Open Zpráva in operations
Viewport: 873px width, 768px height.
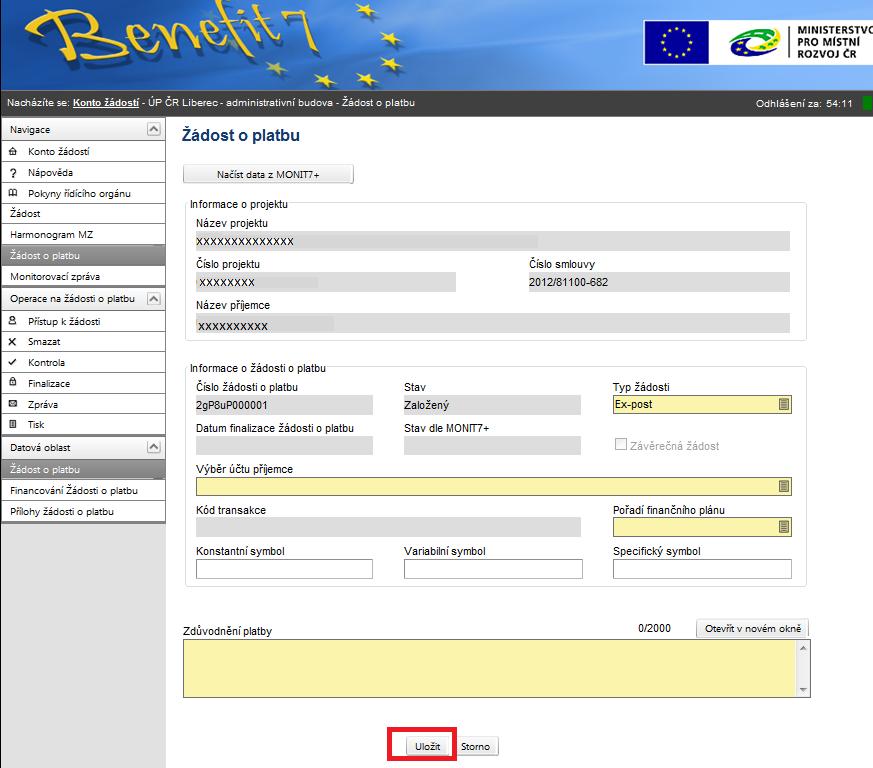point(84,404)
